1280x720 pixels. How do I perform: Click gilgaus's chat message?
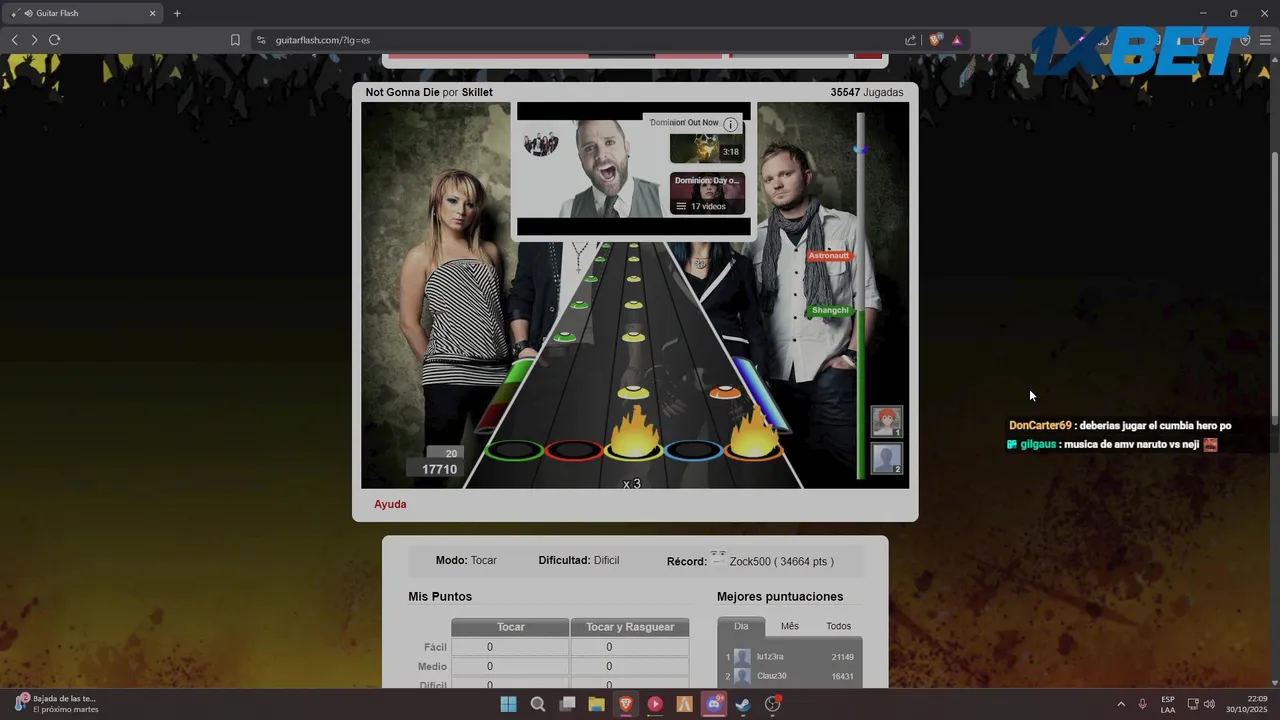point(1112,445)
